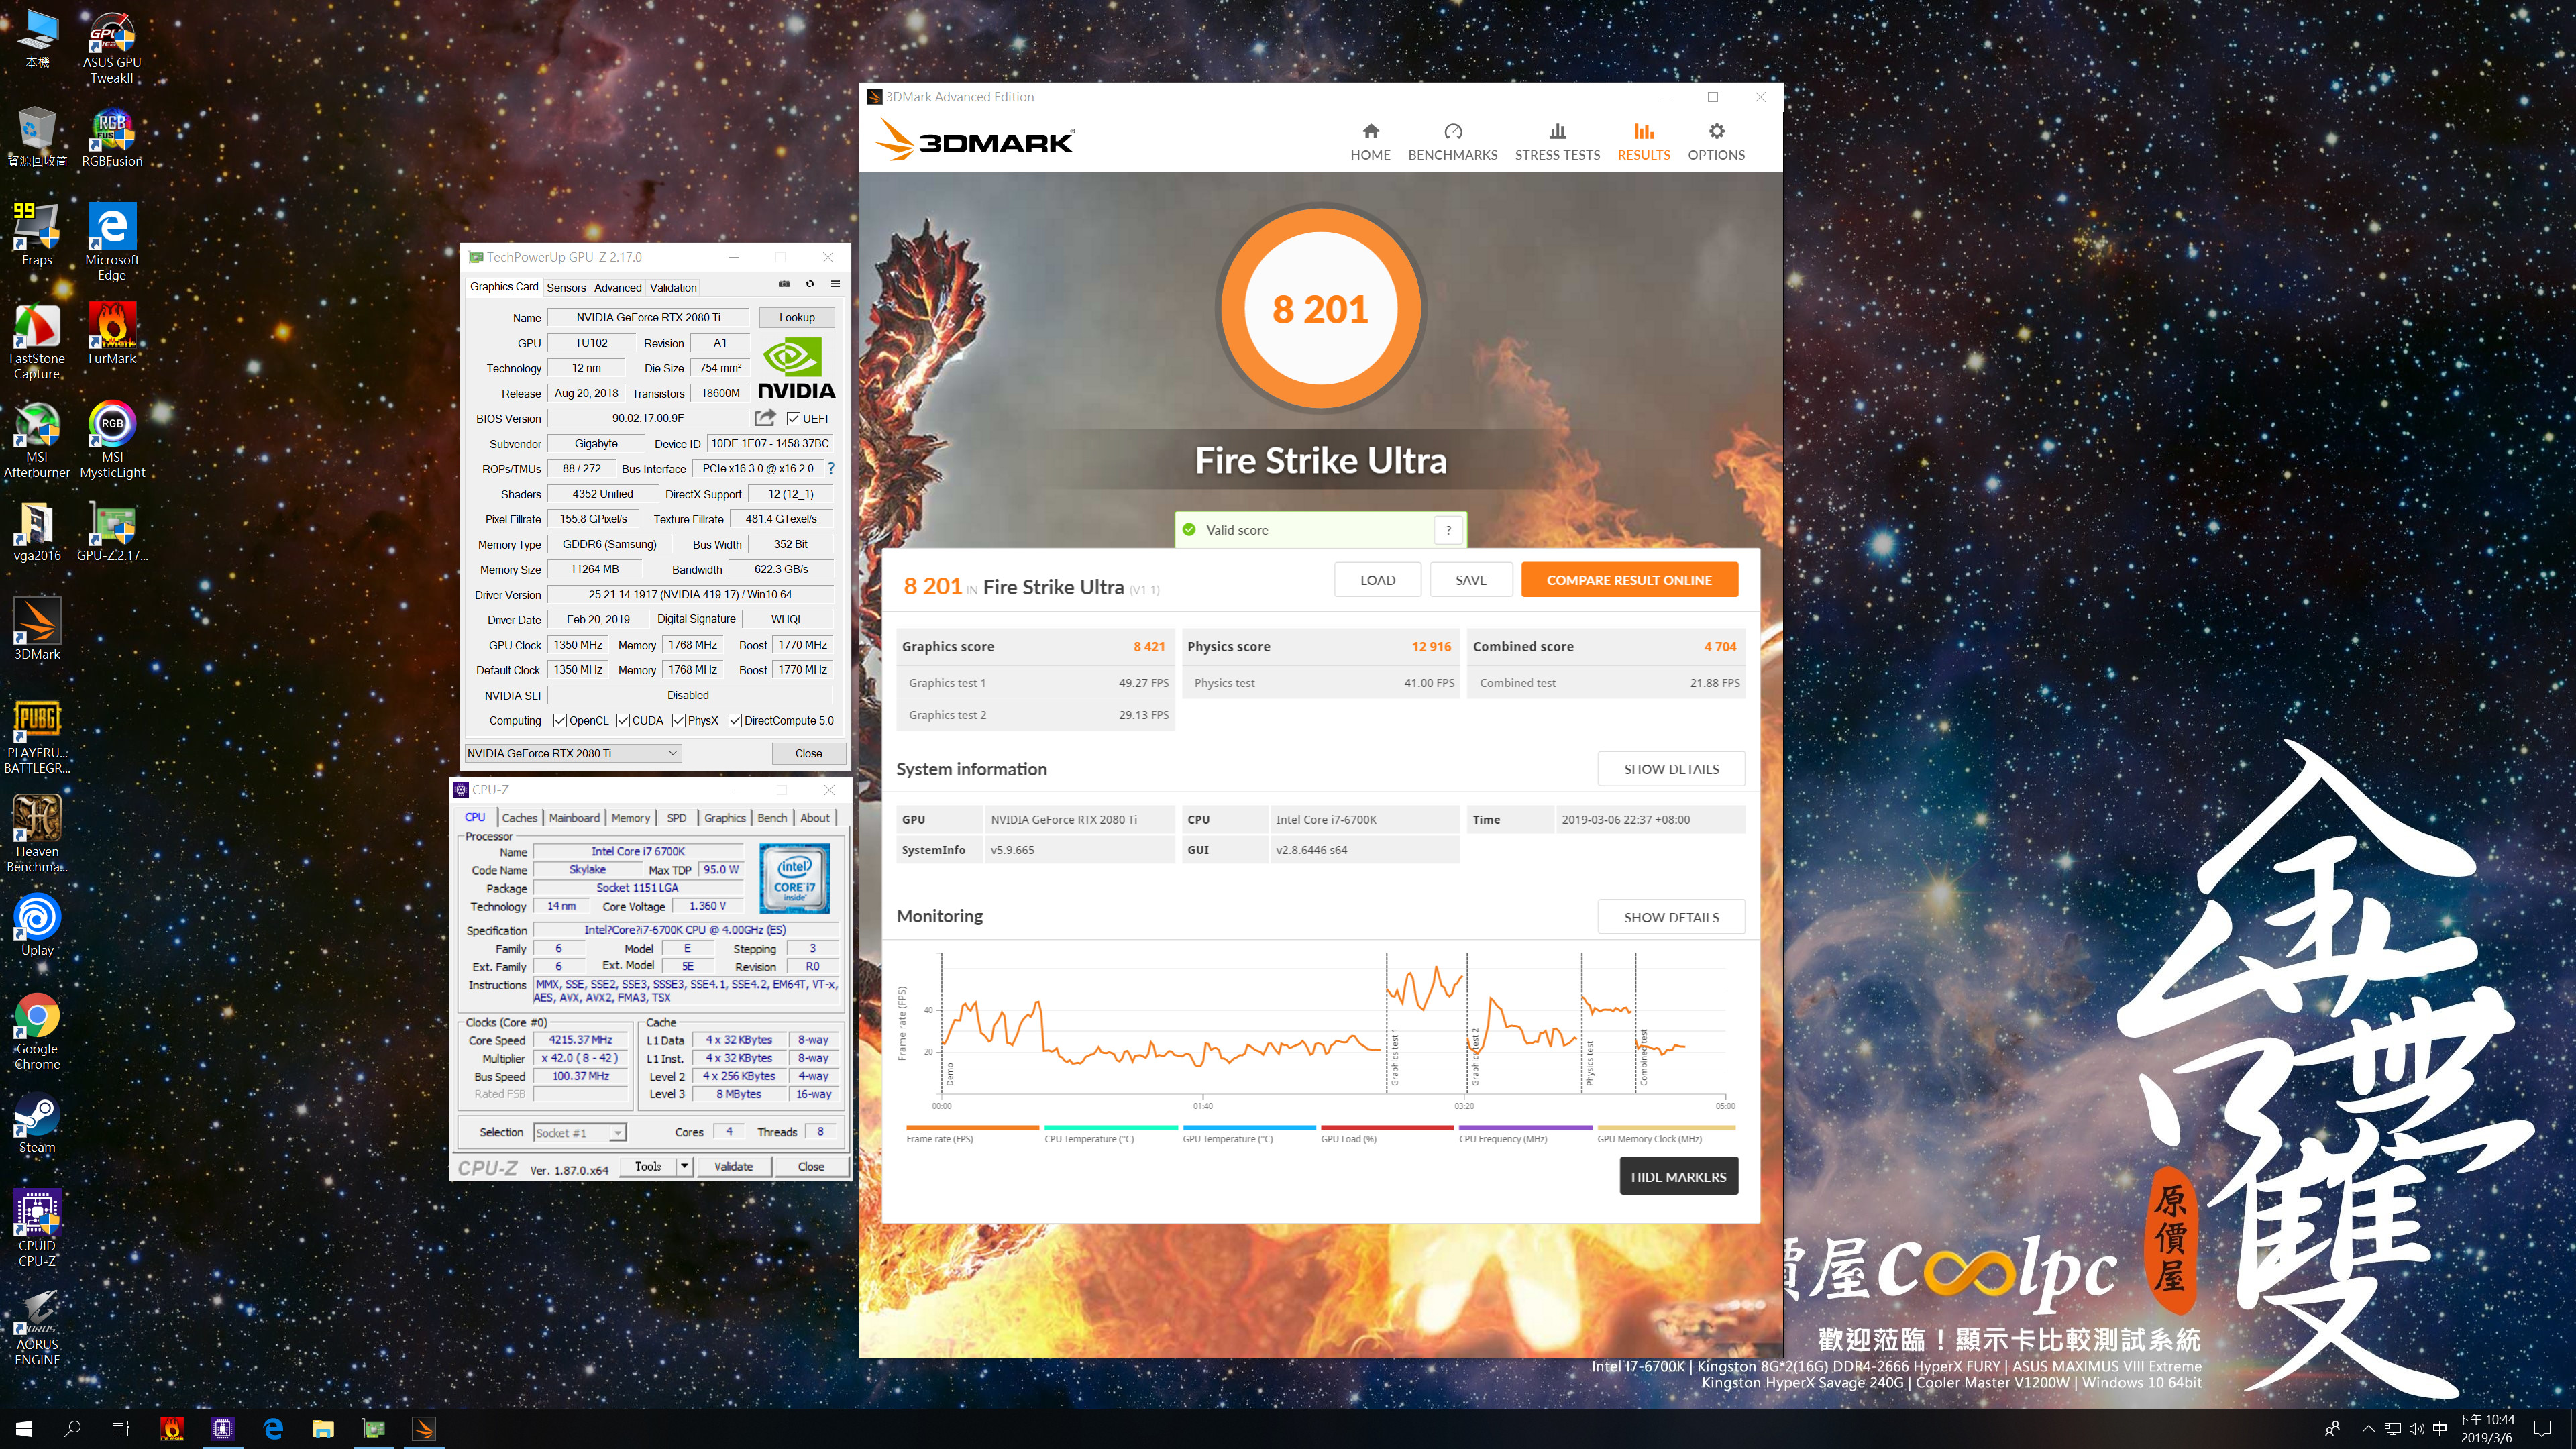This screenshot has height=1449, width=2576.
Task: Open 3DMark BENCHMARKS section
Action: click(1453, 142)
